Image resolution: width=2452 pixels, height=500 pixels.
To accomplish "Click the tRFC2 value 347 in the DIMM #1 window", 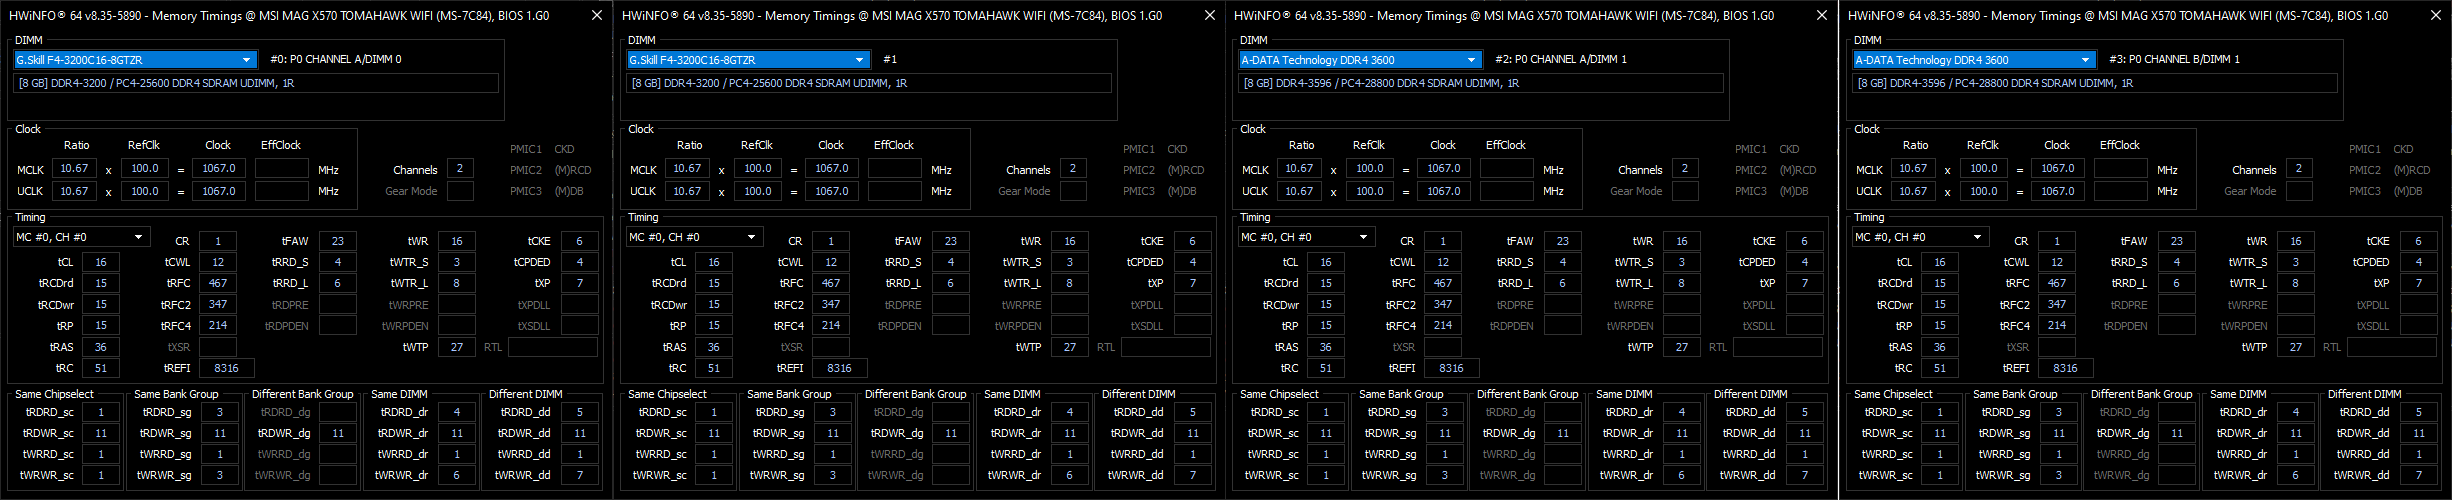I will (831, 304).
